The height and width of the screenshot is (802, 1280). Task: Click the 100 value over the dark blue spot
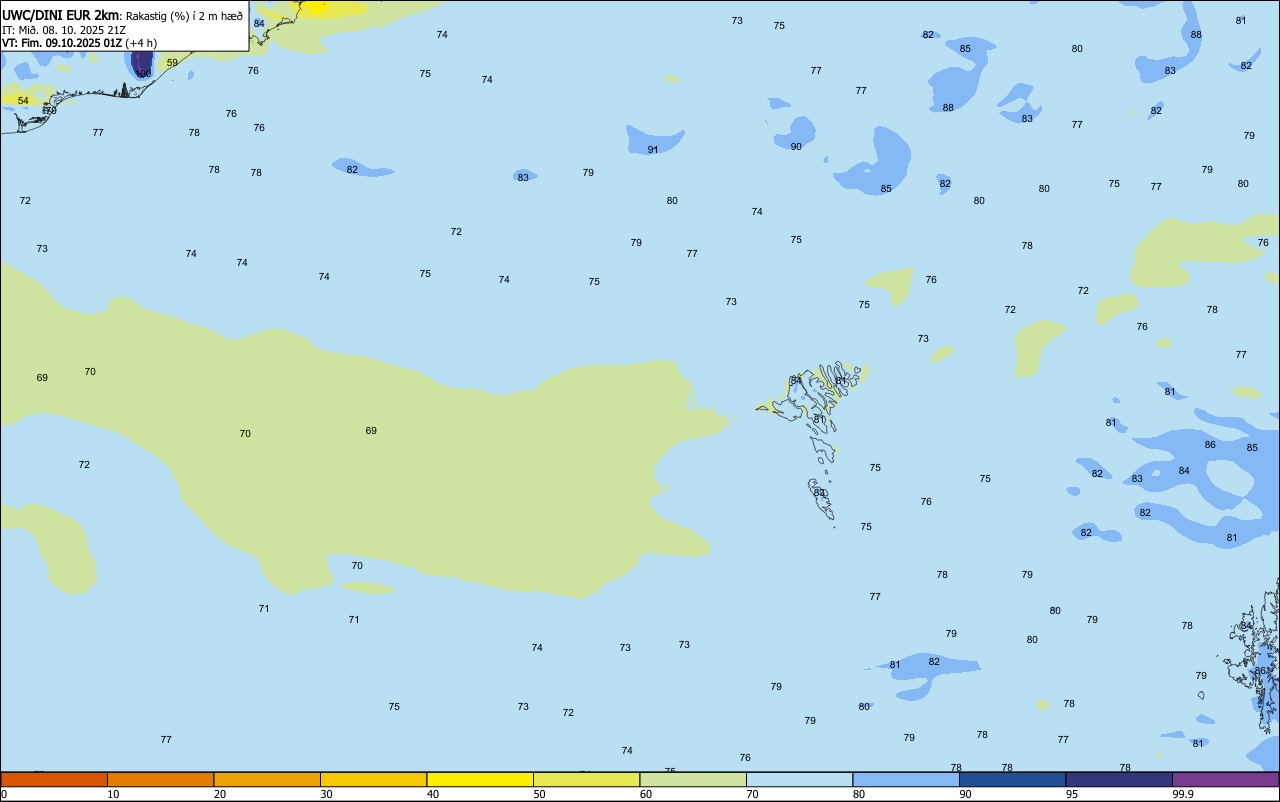pos(144,74)
